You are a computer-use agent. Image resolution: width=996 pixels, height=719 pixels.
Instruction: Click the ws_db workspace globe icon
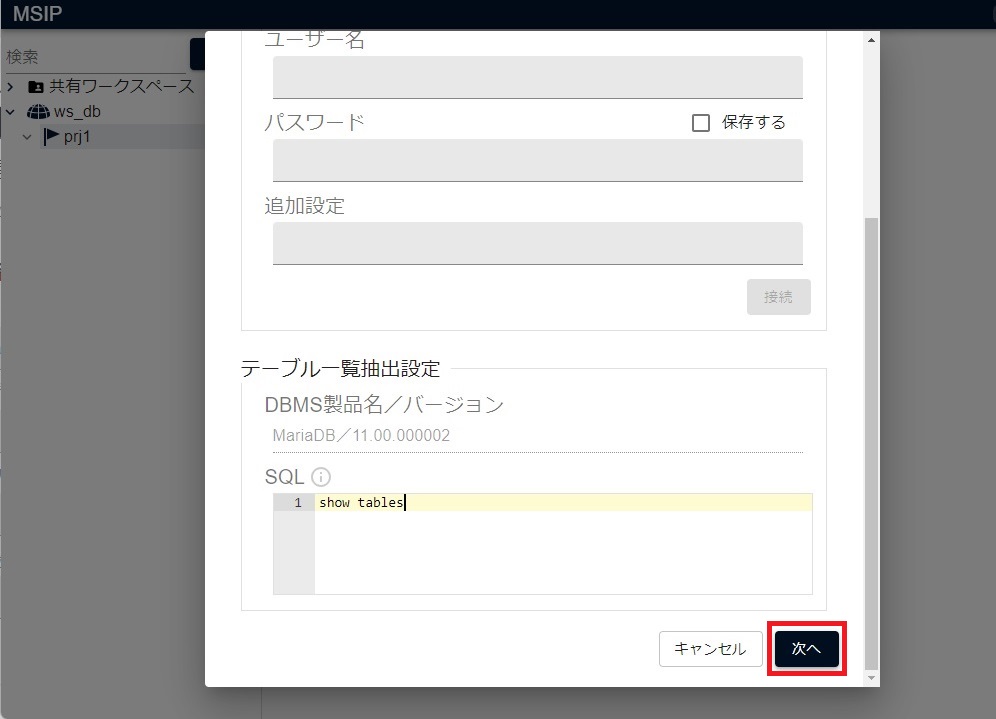pos(38,112)
